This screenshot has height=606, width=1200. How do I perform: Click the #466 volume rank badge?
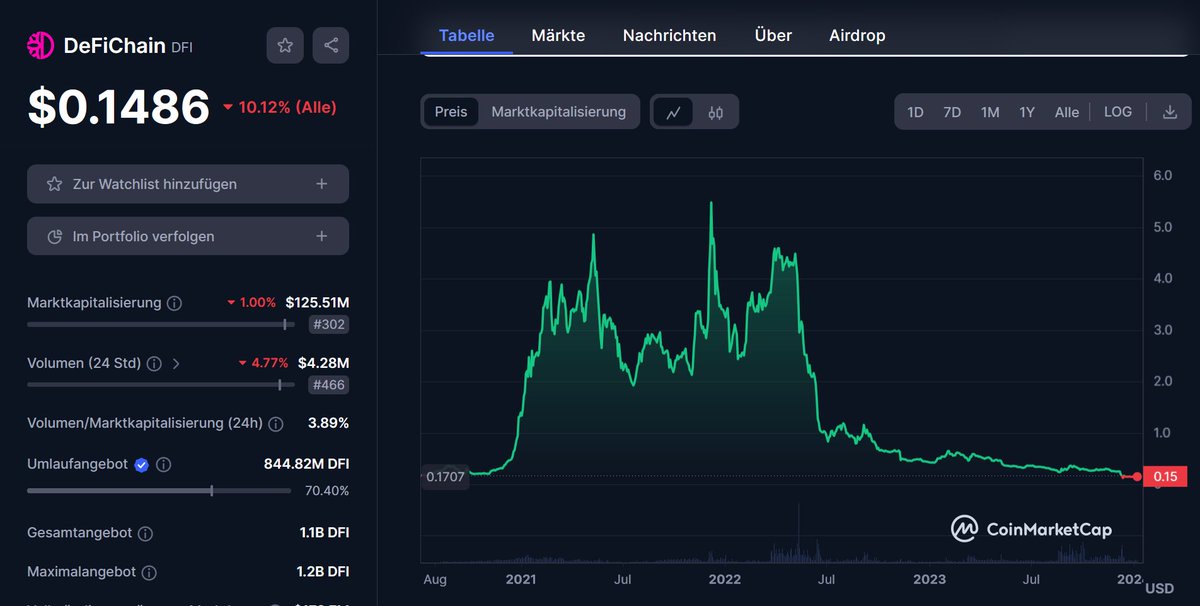(329, 385)
